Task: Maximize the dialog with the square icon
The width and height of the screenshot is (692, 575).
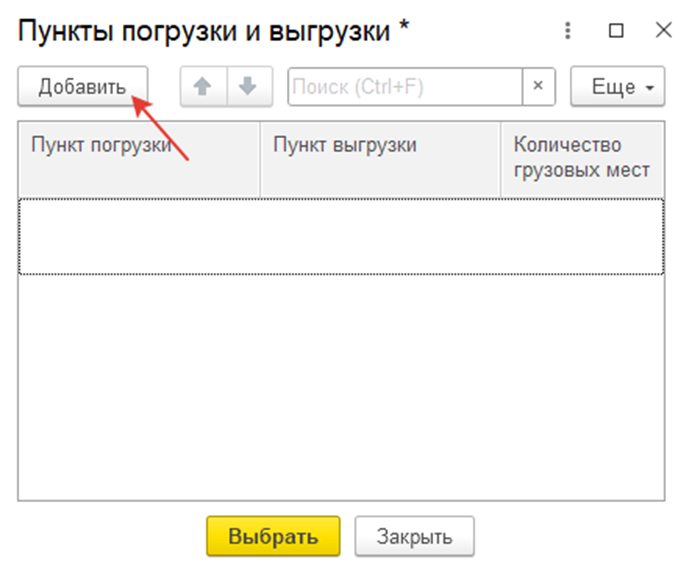Action: tap(616, 30)
